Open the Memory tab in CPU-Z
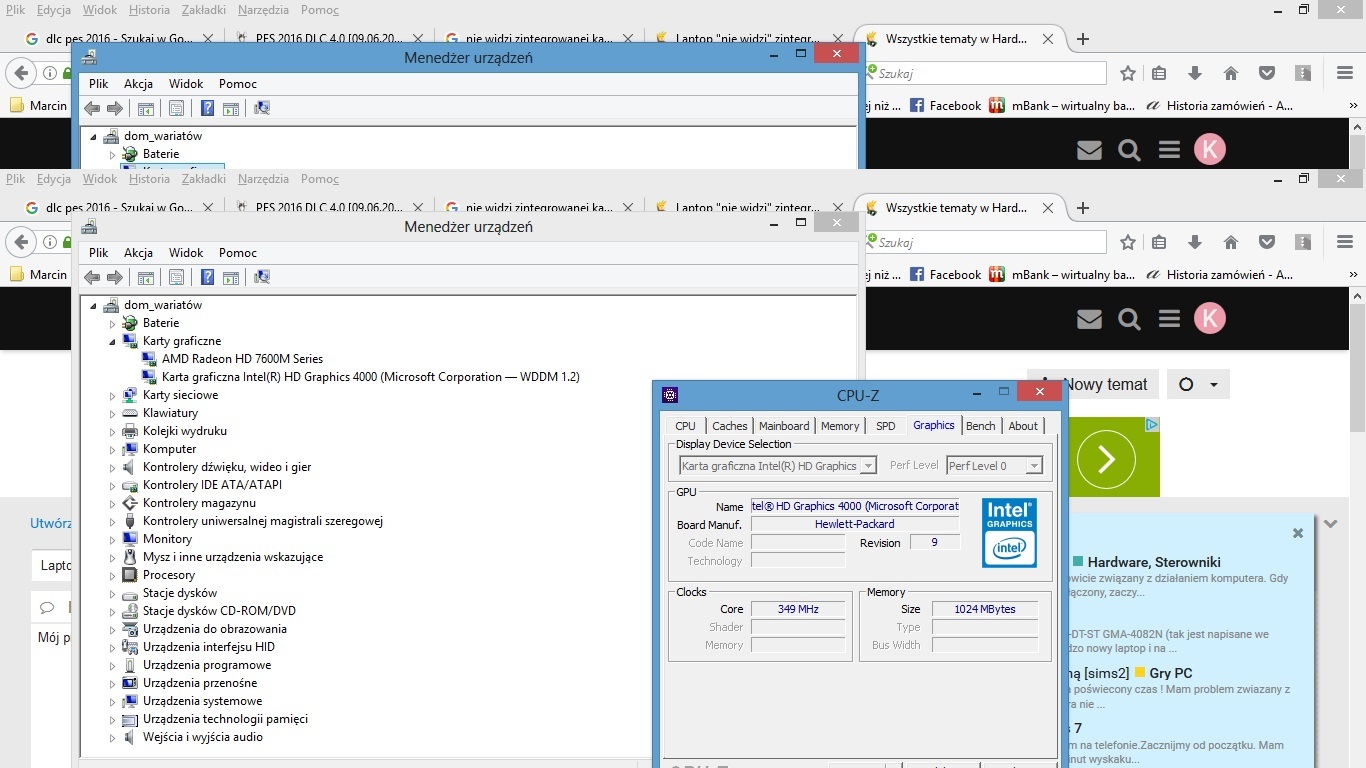This screenshot has width=1366, height=768. tap(840, 426)
